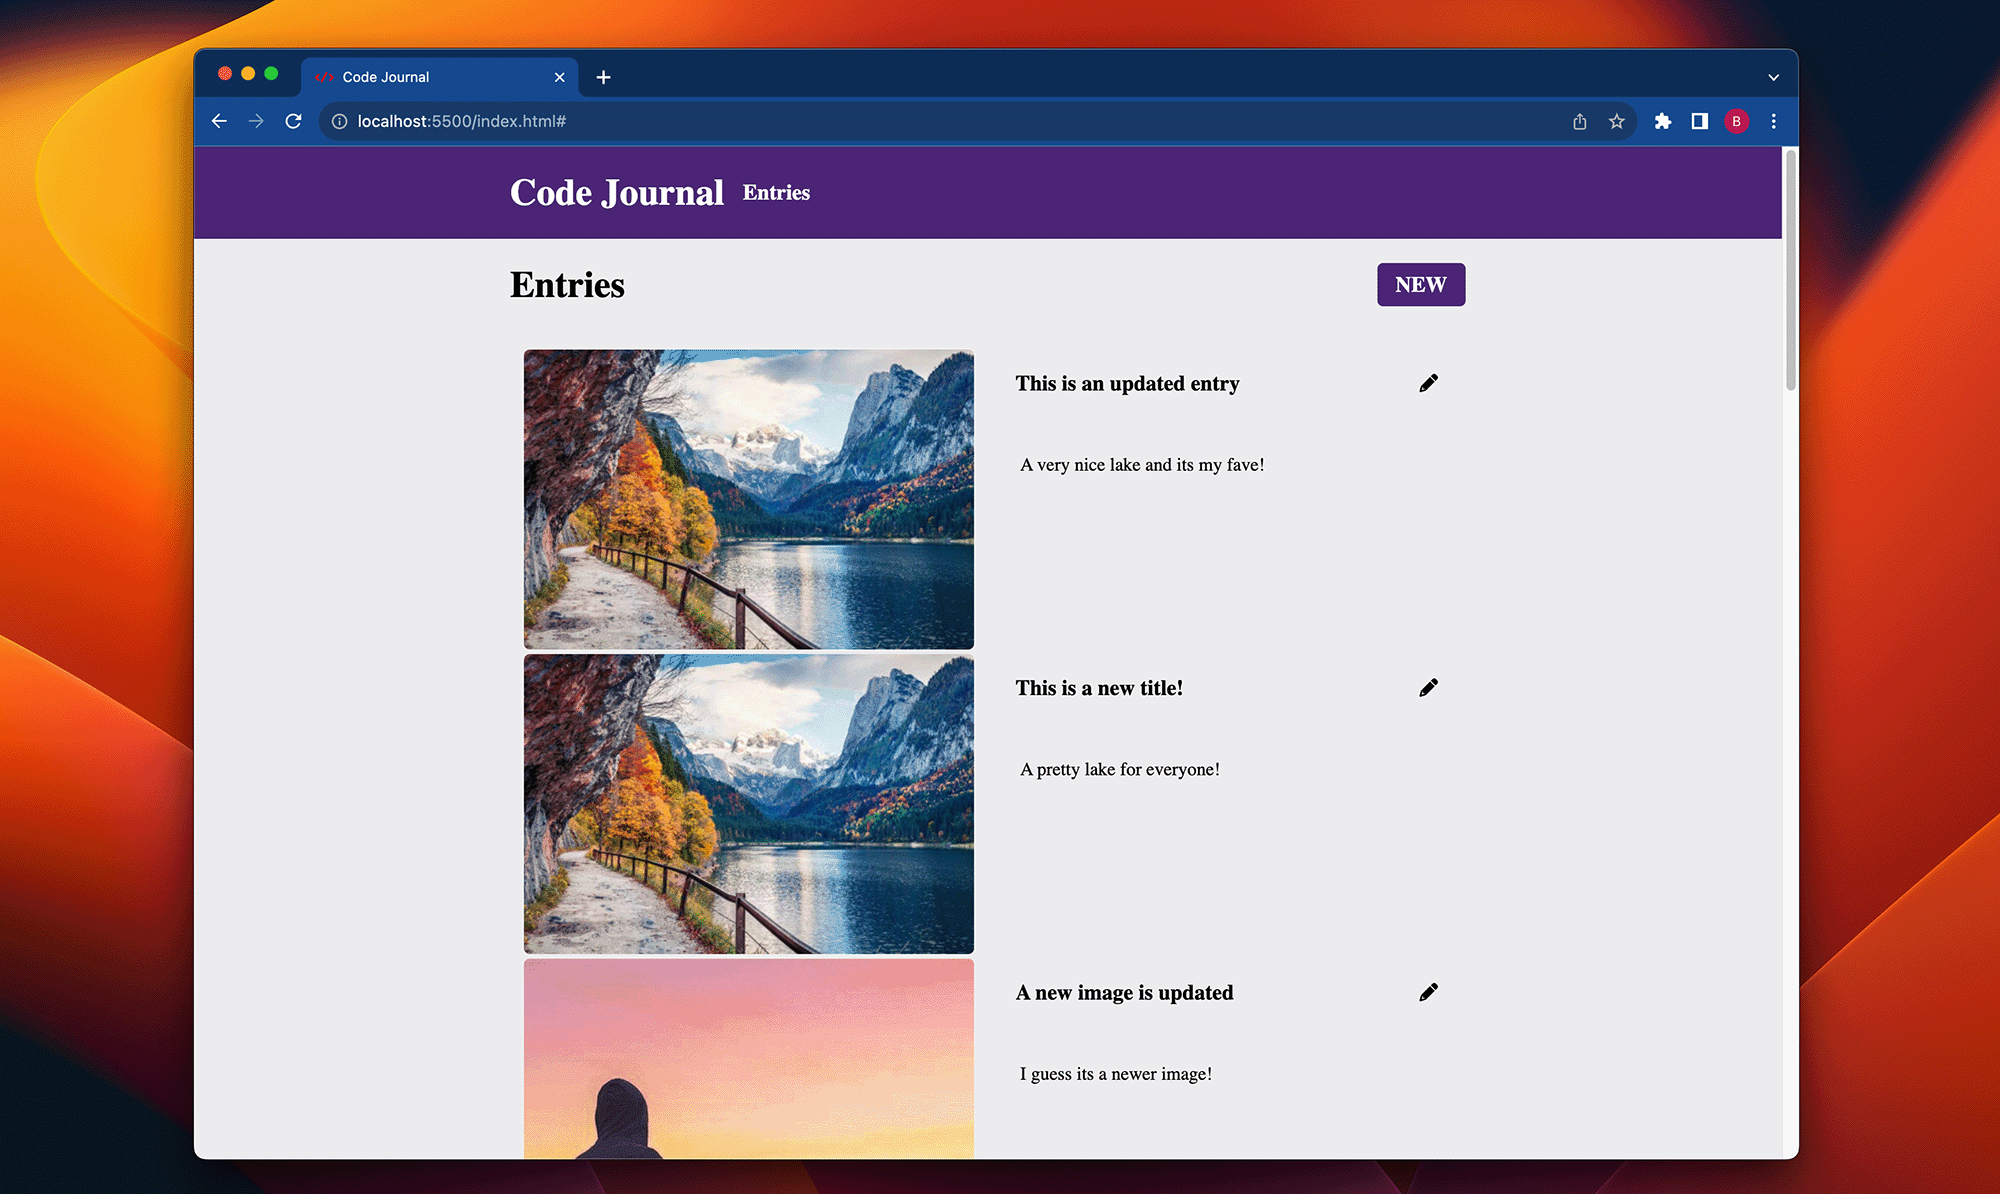Viewport: 2000px width, 1194px height.
Task: Click title 'This is an updated entry'
Action: tap(1127, 384)
